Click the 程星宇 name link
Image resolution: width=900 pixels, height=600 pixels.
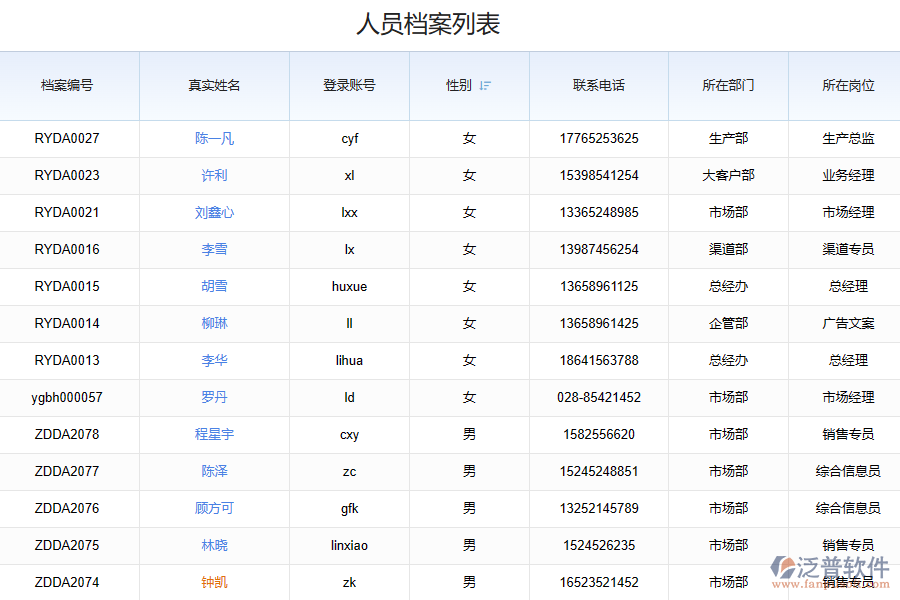214,435
